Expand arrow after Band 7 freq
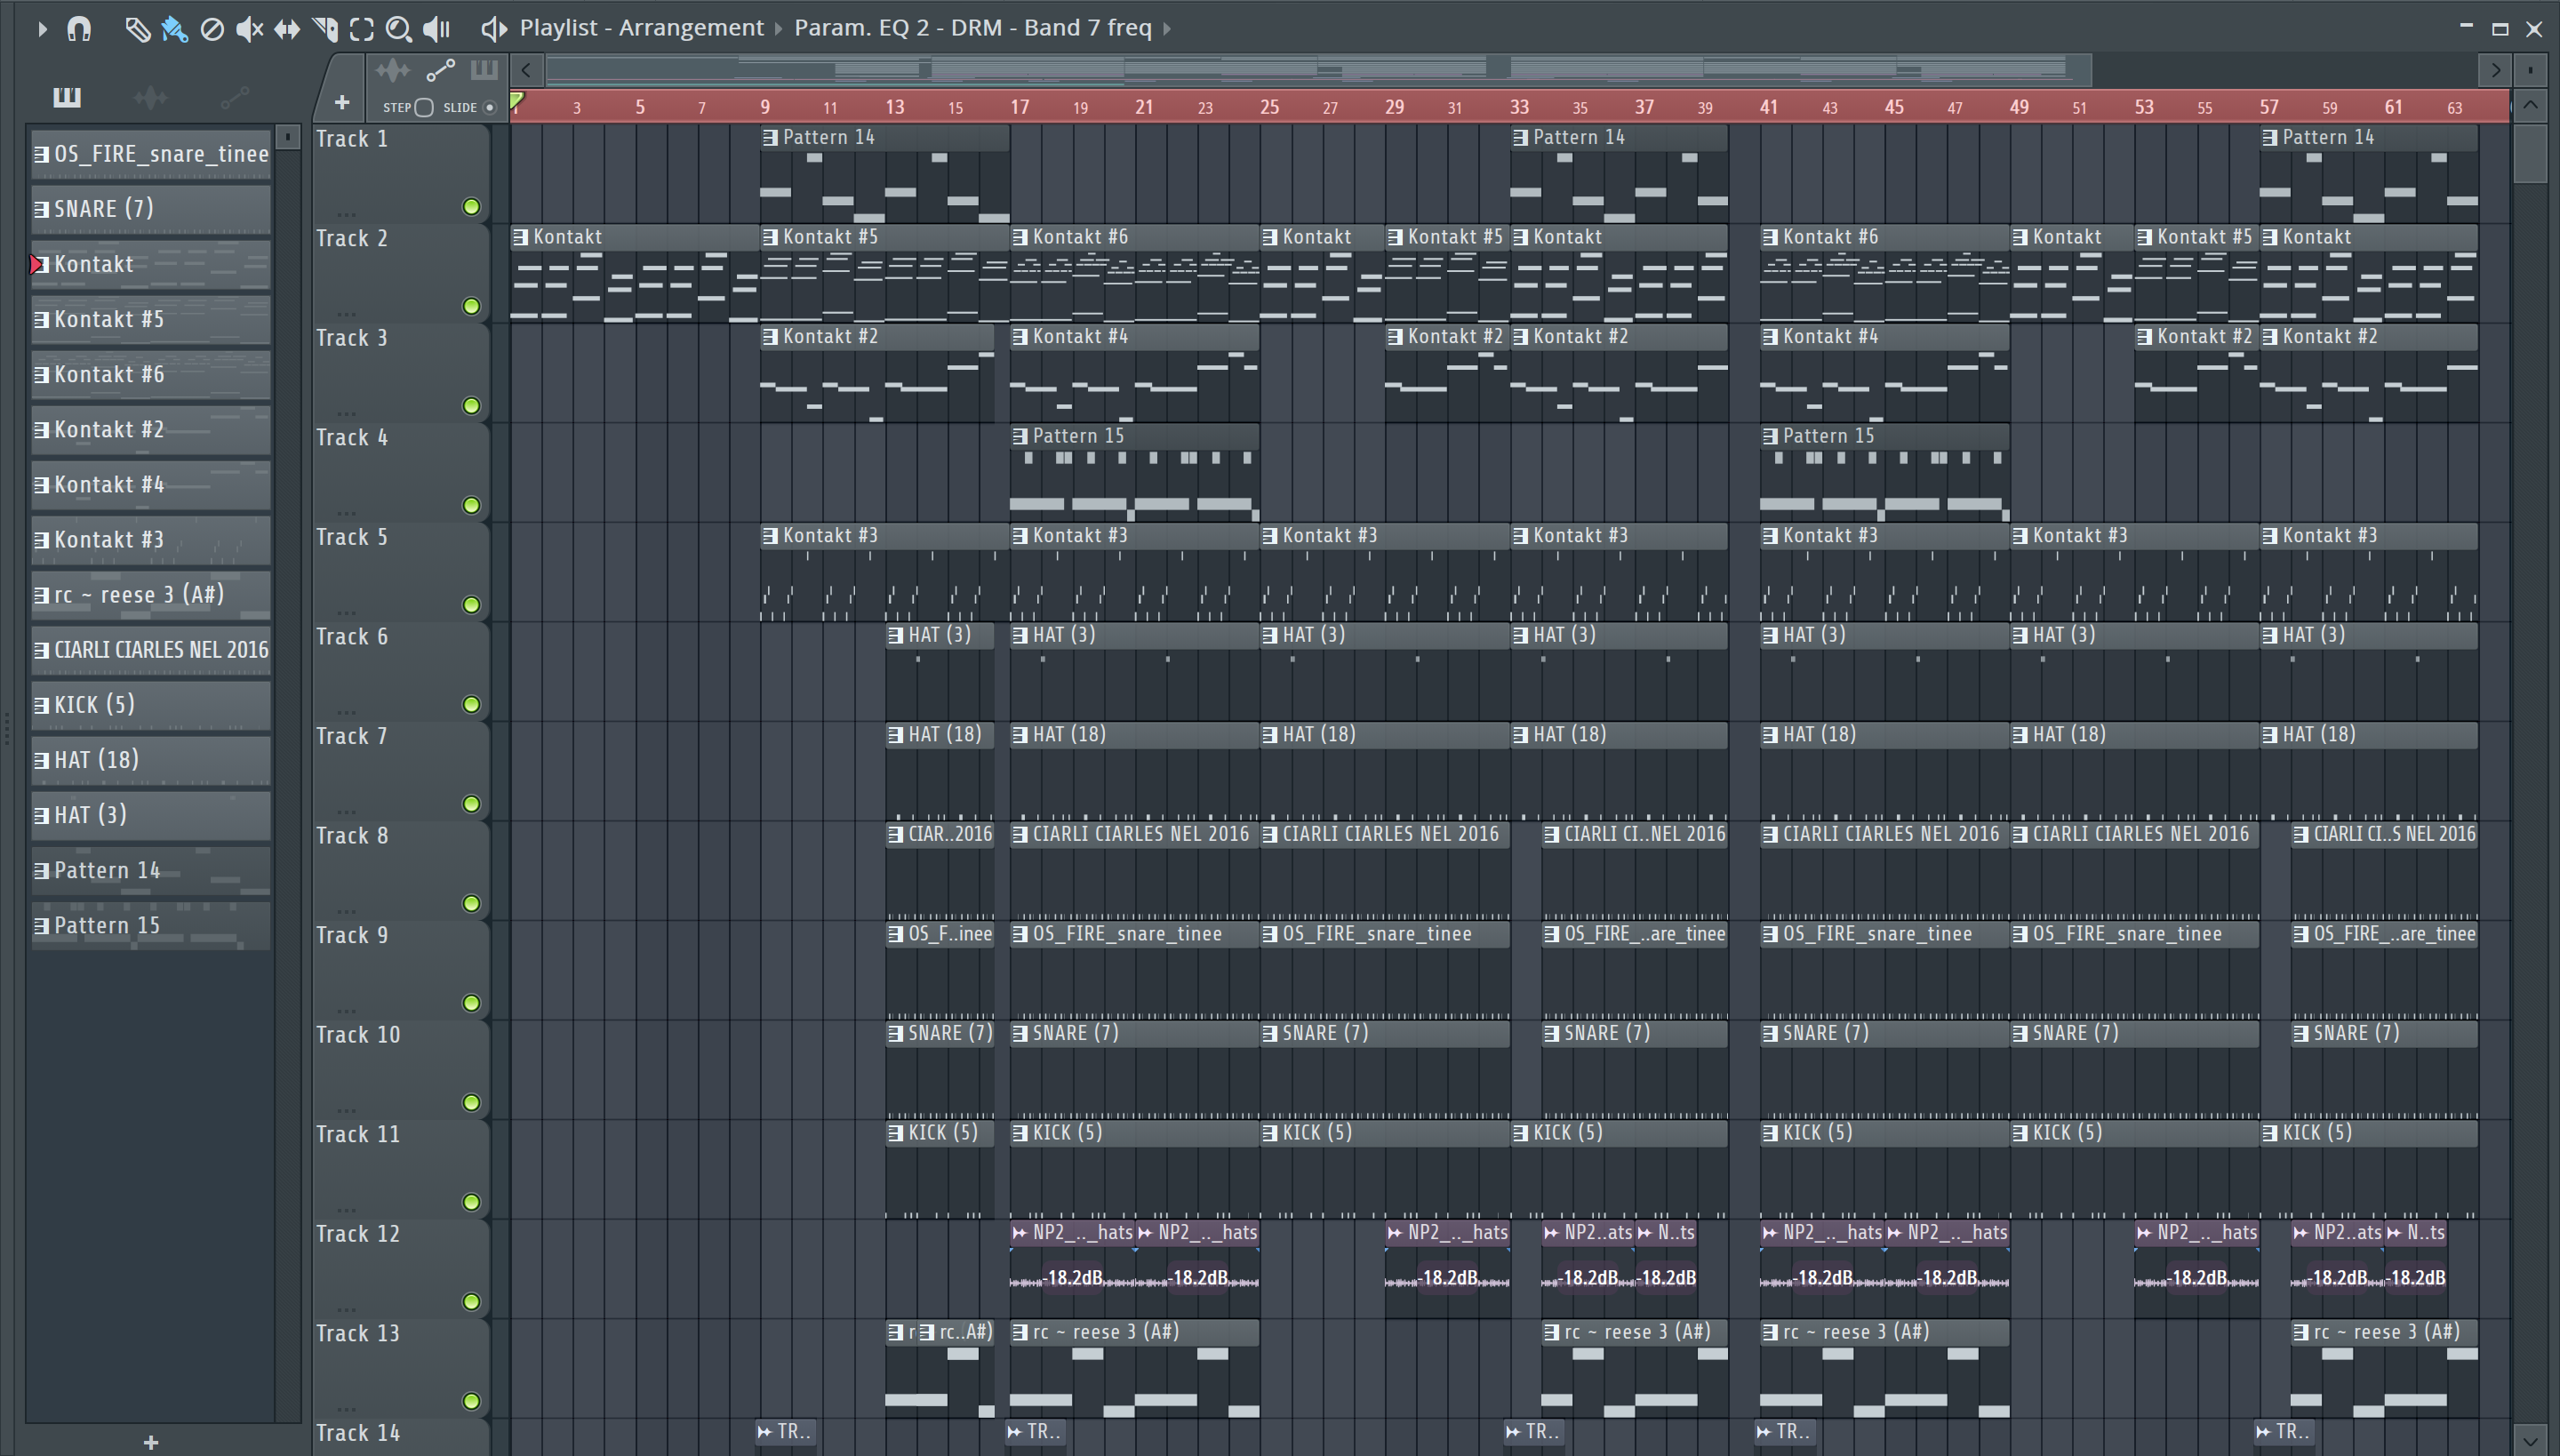2560x1456 pixels. coord(1167,29)
